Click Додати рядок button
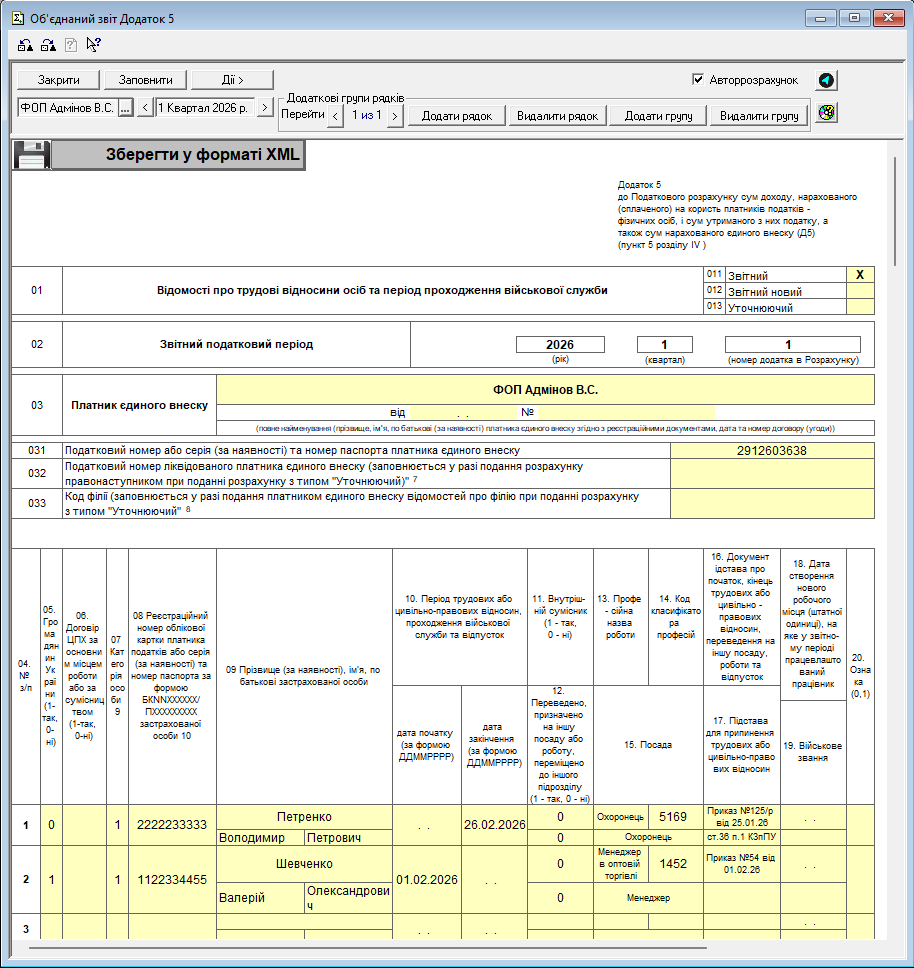 (457, 116)
